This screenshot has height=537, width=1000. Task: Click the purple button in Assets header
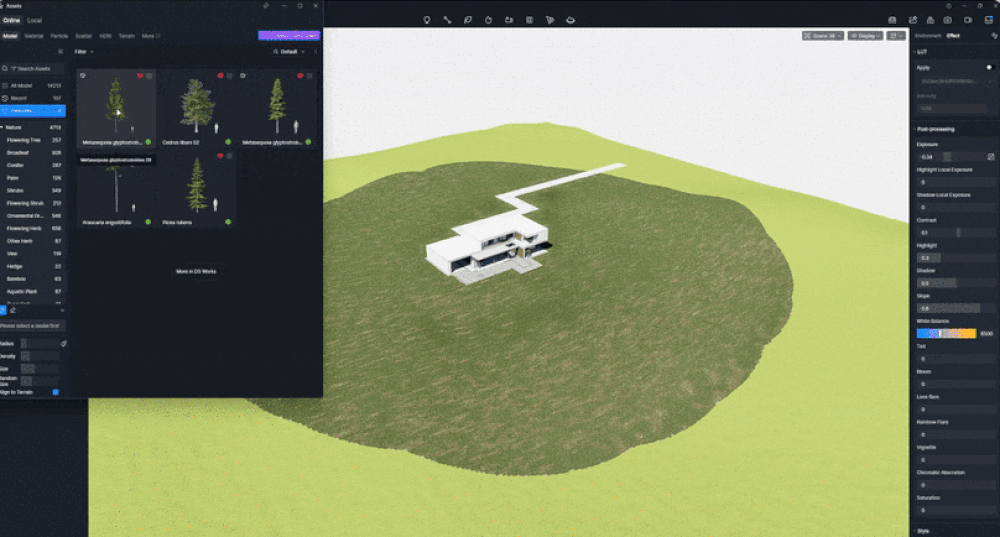click(289, 36)
